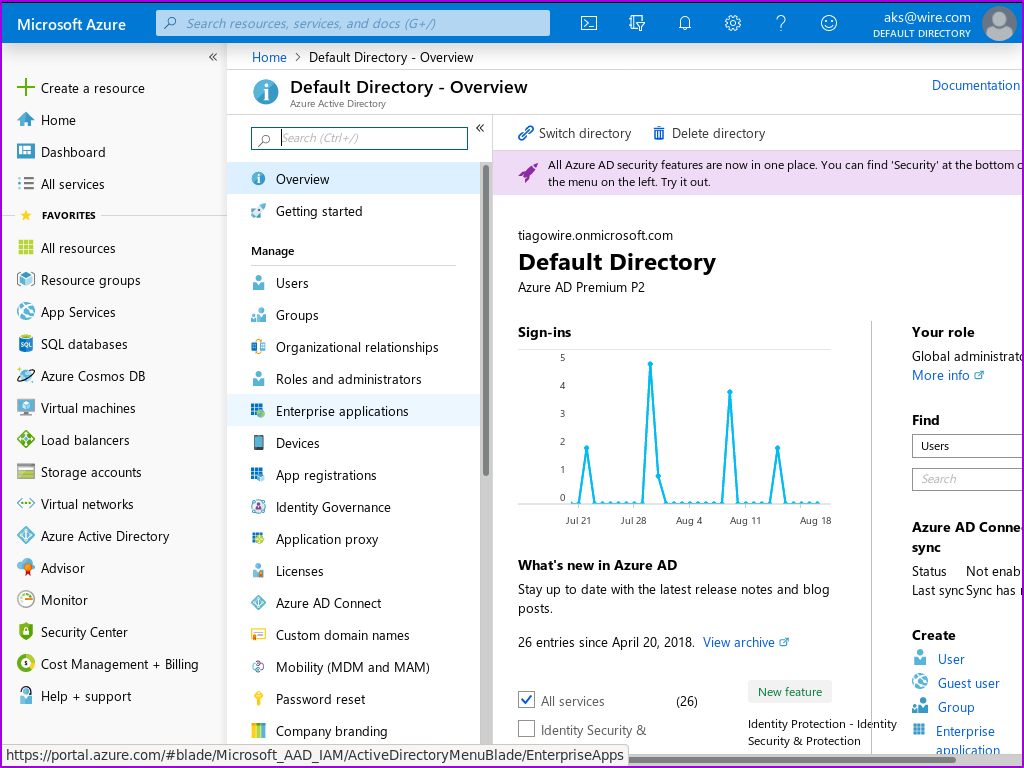The image size is (1024, 768).
Task: Open App registrations menu item
Action: tap(353, 475)
